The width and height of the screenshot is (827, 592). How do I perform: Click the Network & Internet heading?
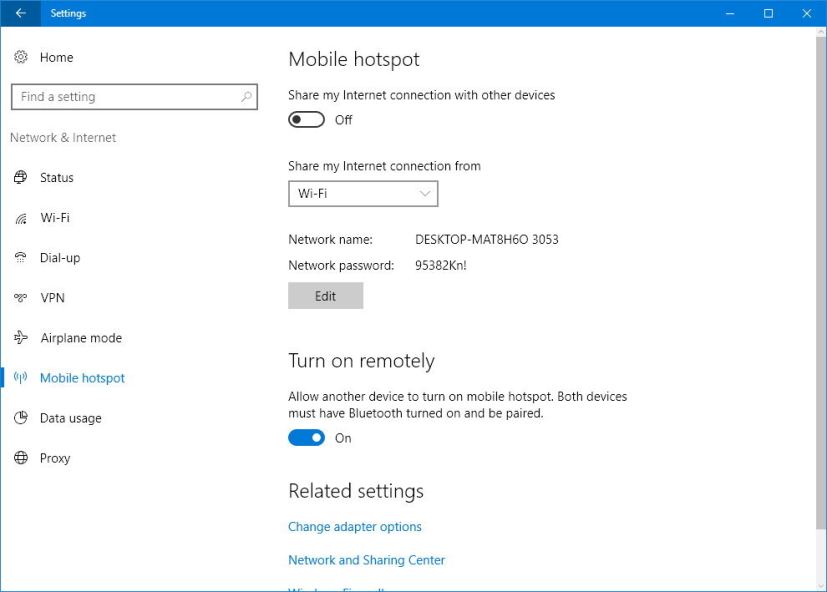point(63,138)
